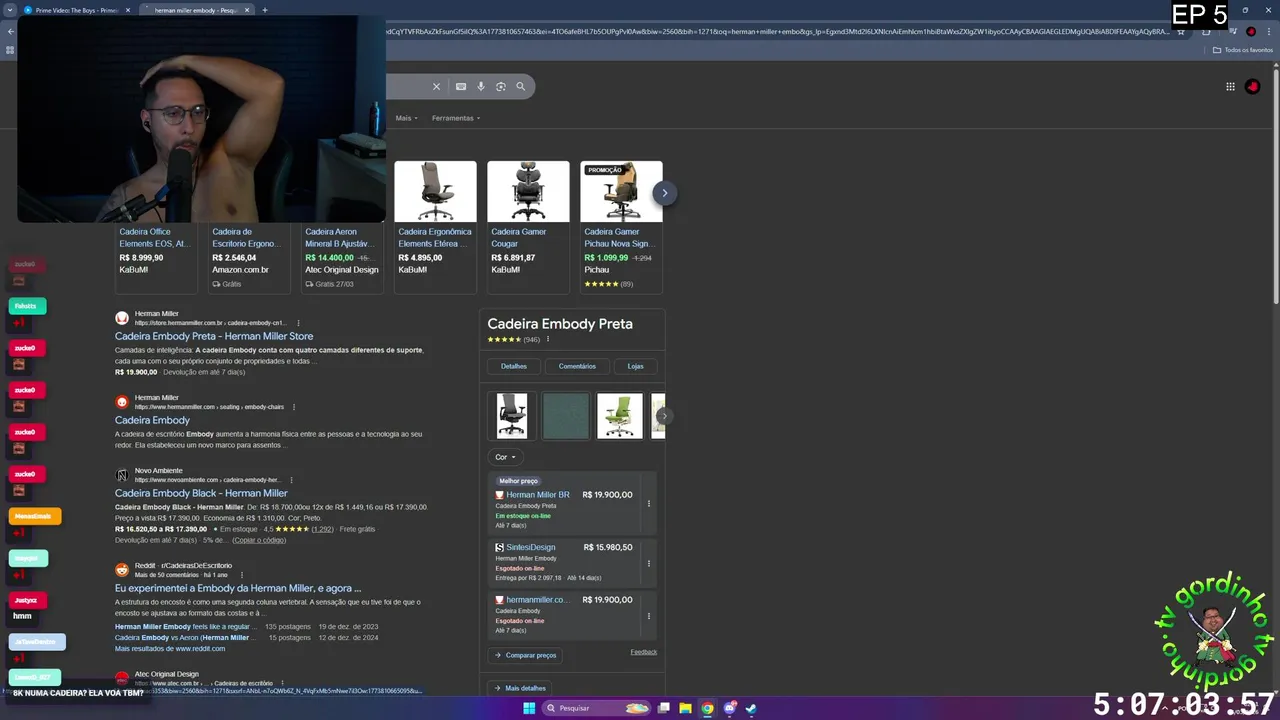Viewport: 1280px width, 720px height.
Task: Open the Cor color dropdown
Action: [506, 457]
